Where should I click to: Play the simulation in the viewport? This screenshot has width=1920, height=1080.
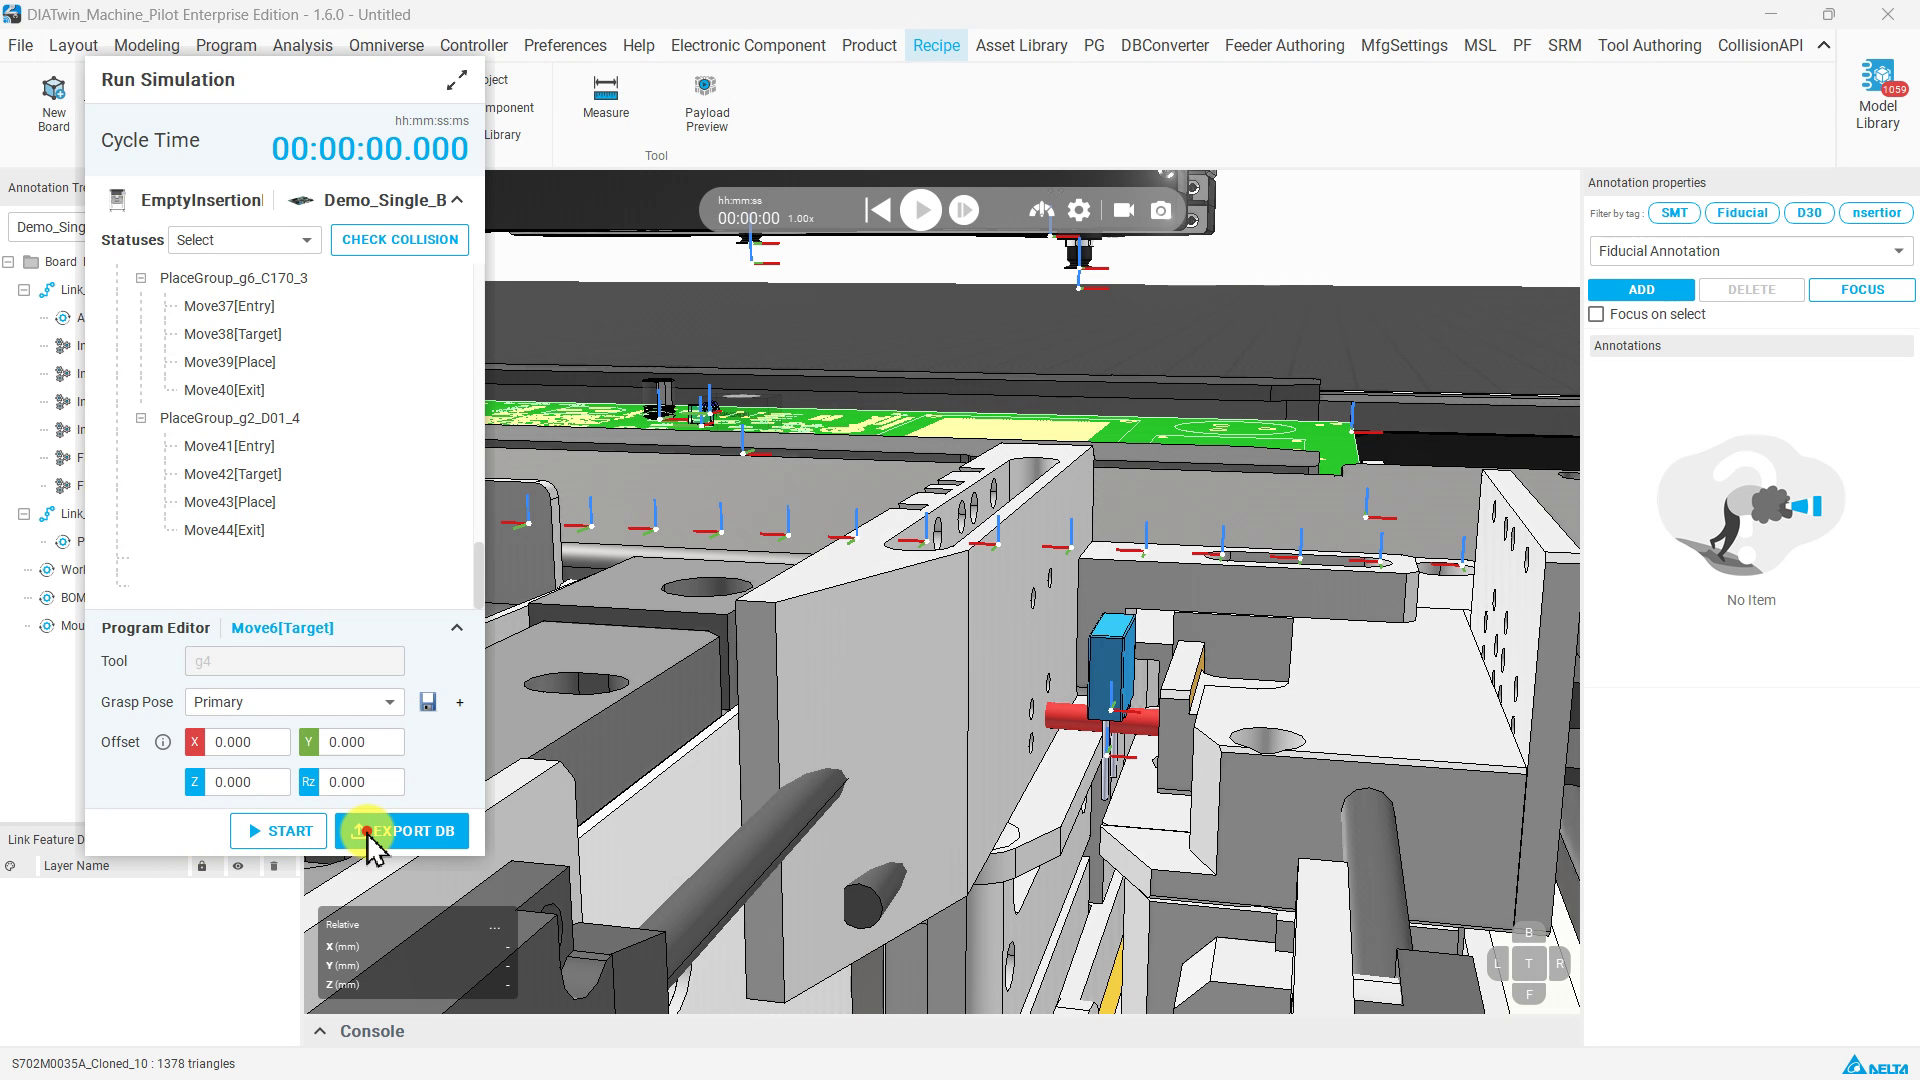(x=921, y=210)
